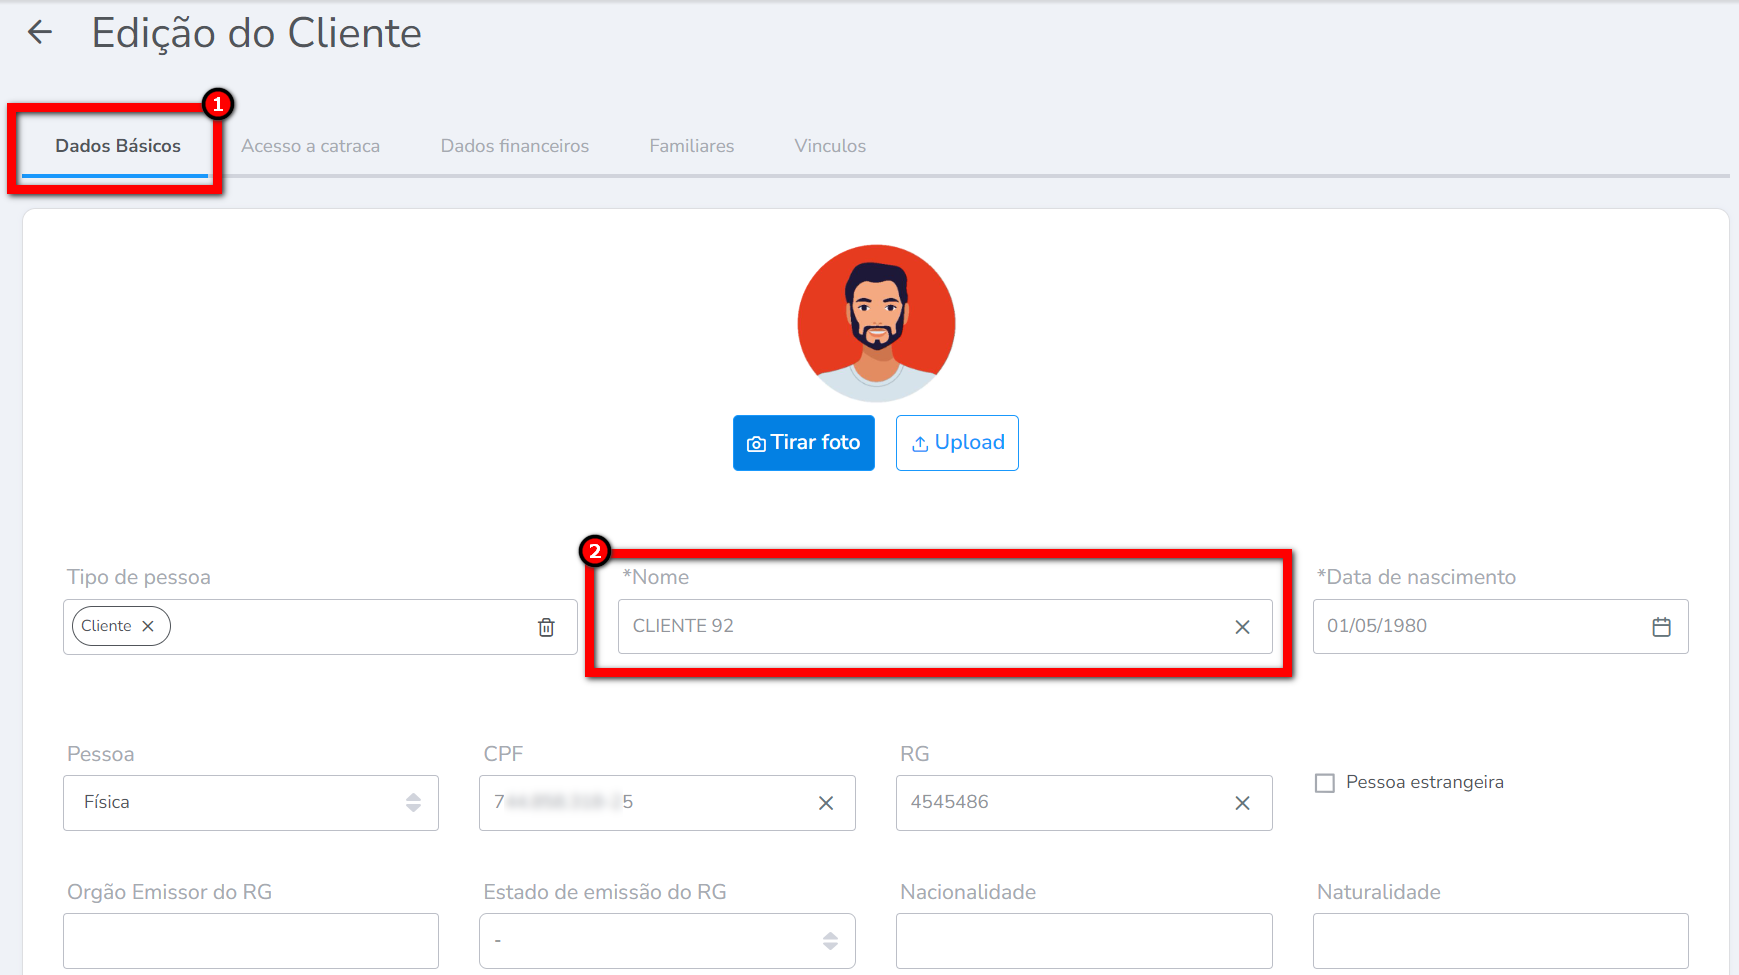Clear the CPF field using its X
Screen dimensions: 1739x975
point(826,803)
